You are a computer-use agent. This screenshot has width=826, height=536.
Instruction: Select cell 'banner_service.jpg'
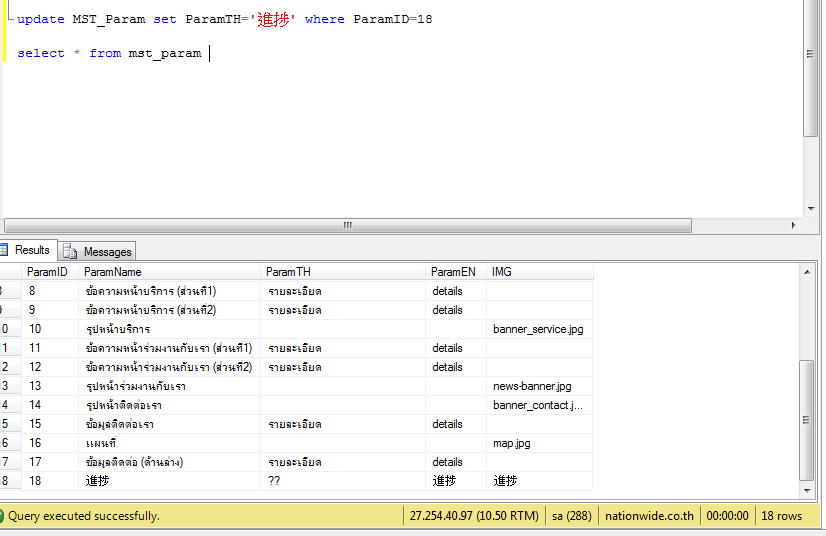539,329
